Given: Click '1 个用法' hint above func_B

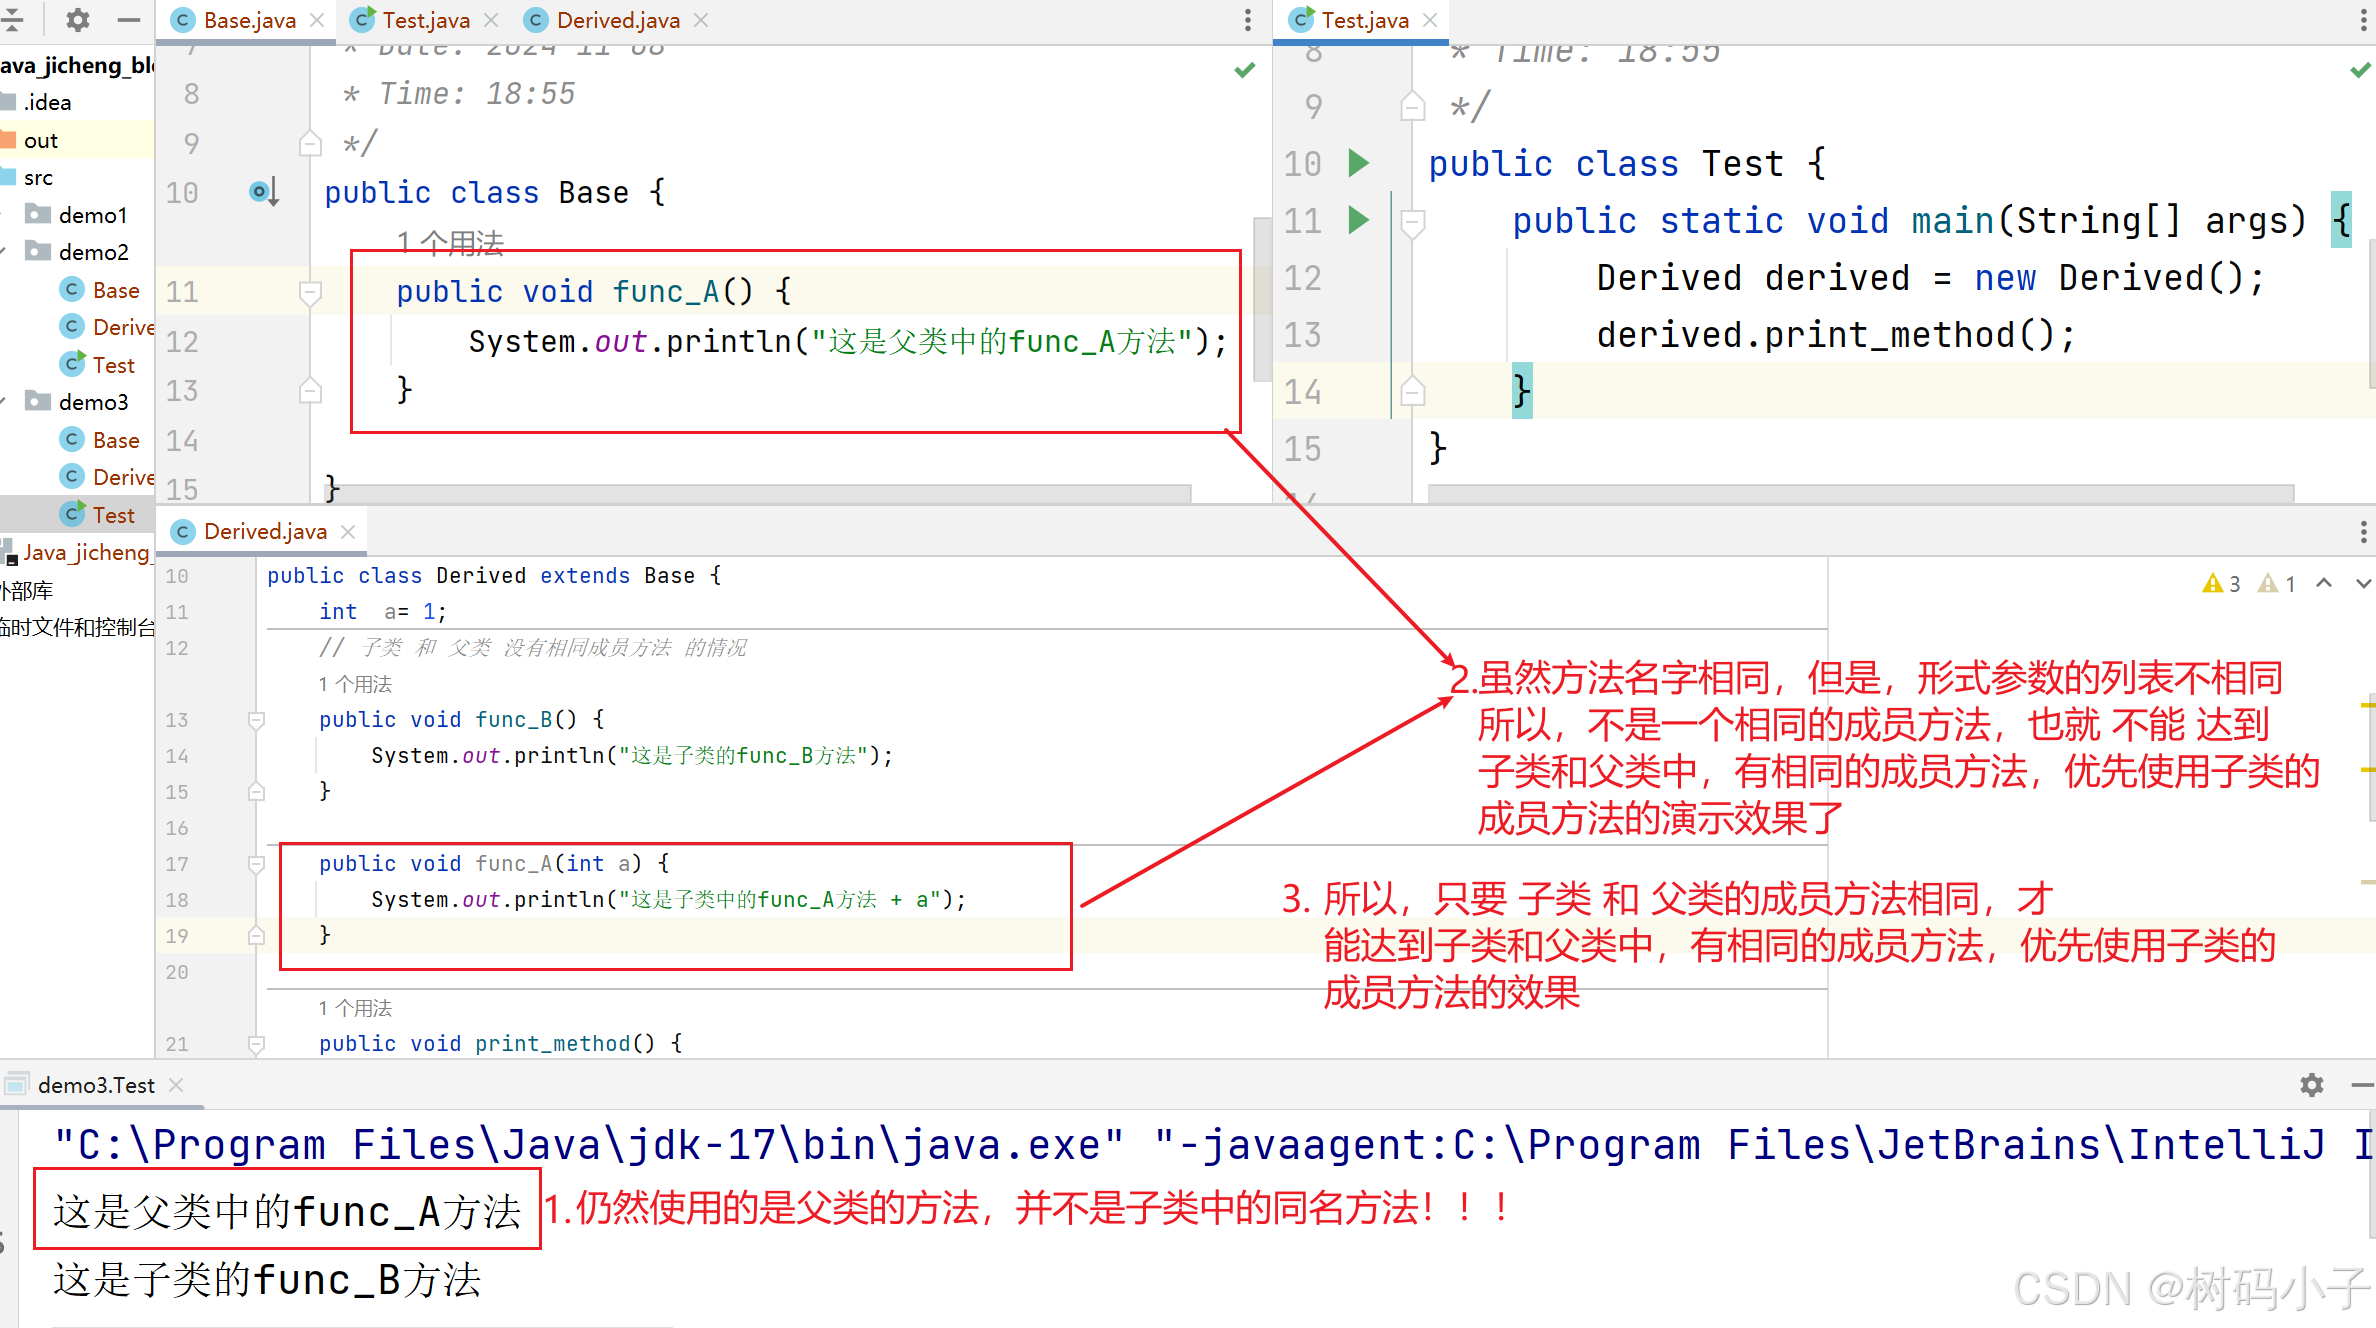Looking at the screenshot, I should click(x=355, y=684).
